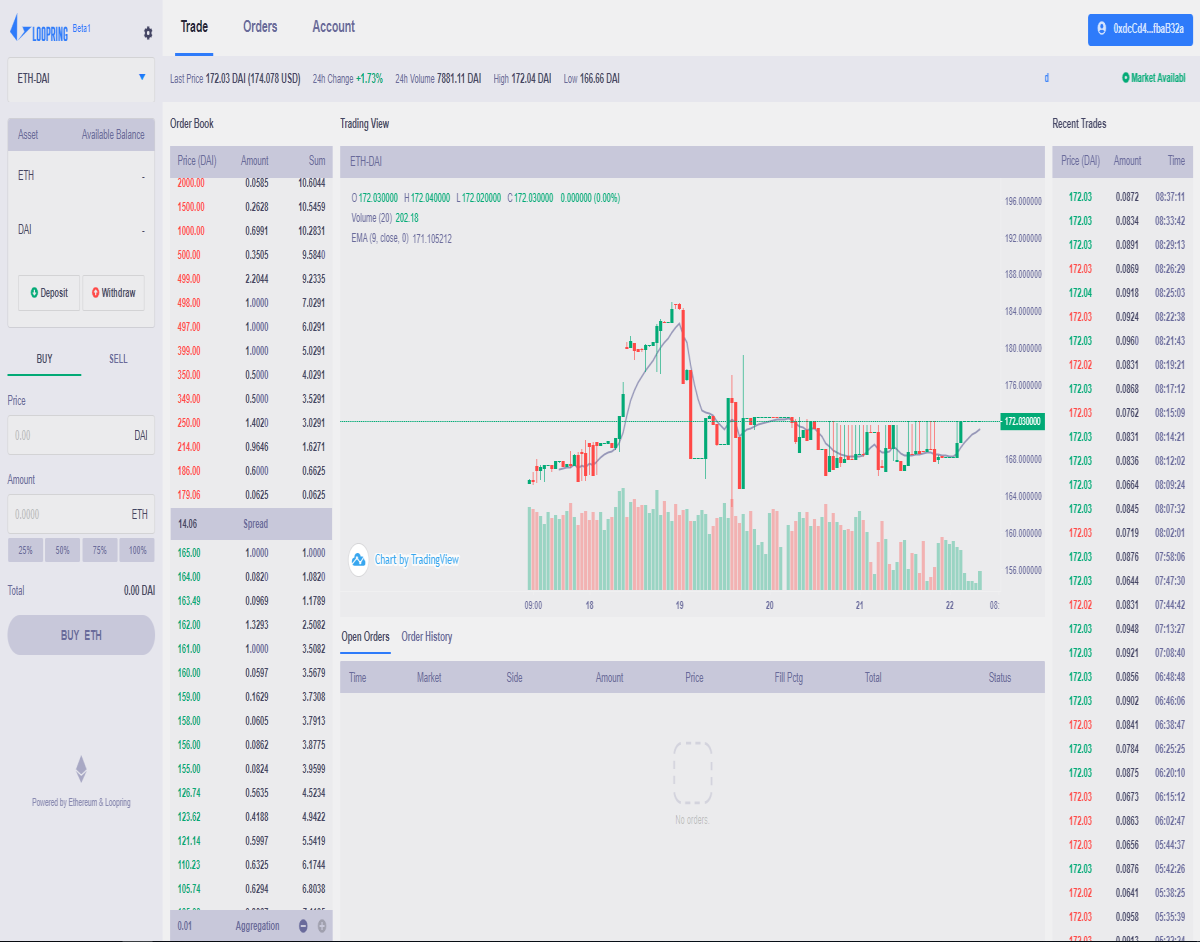Click the Chart by TradingView link
The width and height of the screenshot is (1200, 942).
417,559
